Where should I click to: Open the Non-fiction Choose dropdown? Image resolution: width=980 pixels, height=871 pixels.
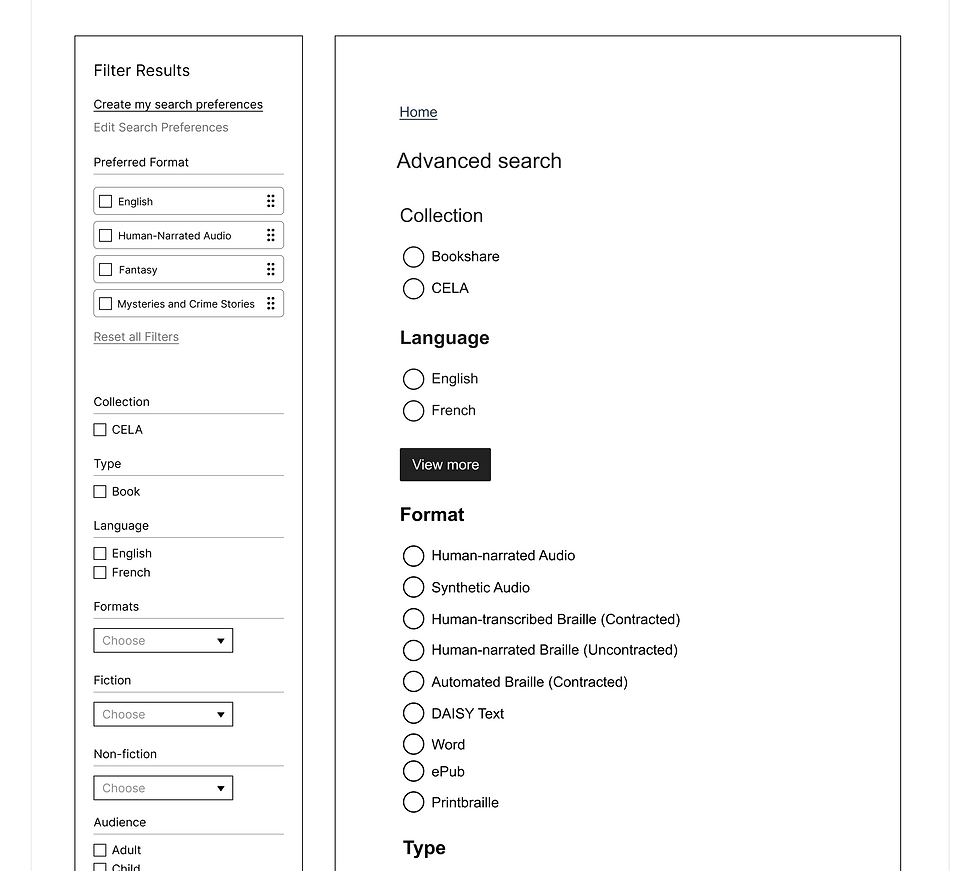162,787
